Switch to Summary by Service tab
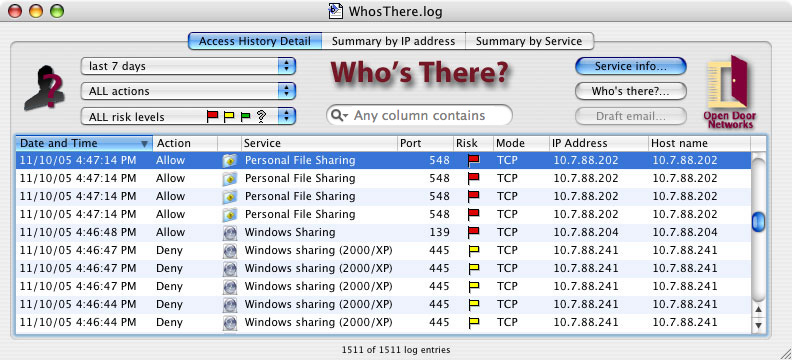This screenshot has height=360, width=792. tap(529, 41)
